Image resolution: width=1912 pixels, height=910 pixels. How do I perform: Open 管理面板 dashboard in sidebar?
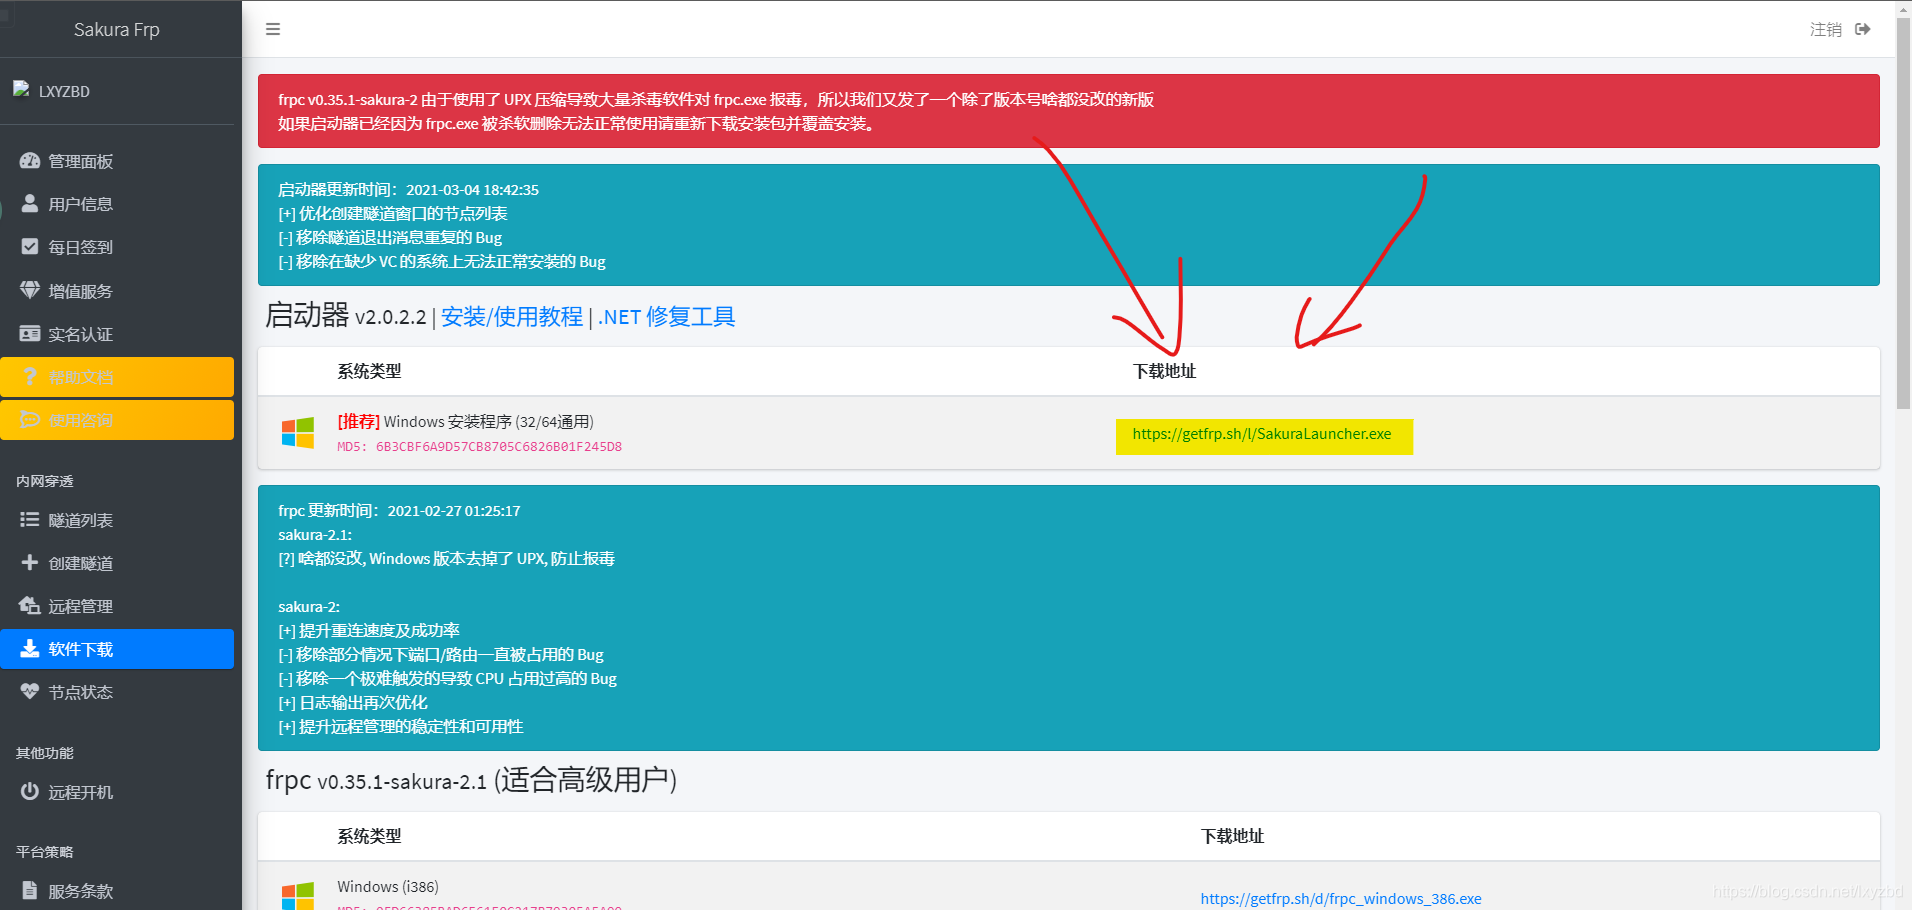(80, 161)
